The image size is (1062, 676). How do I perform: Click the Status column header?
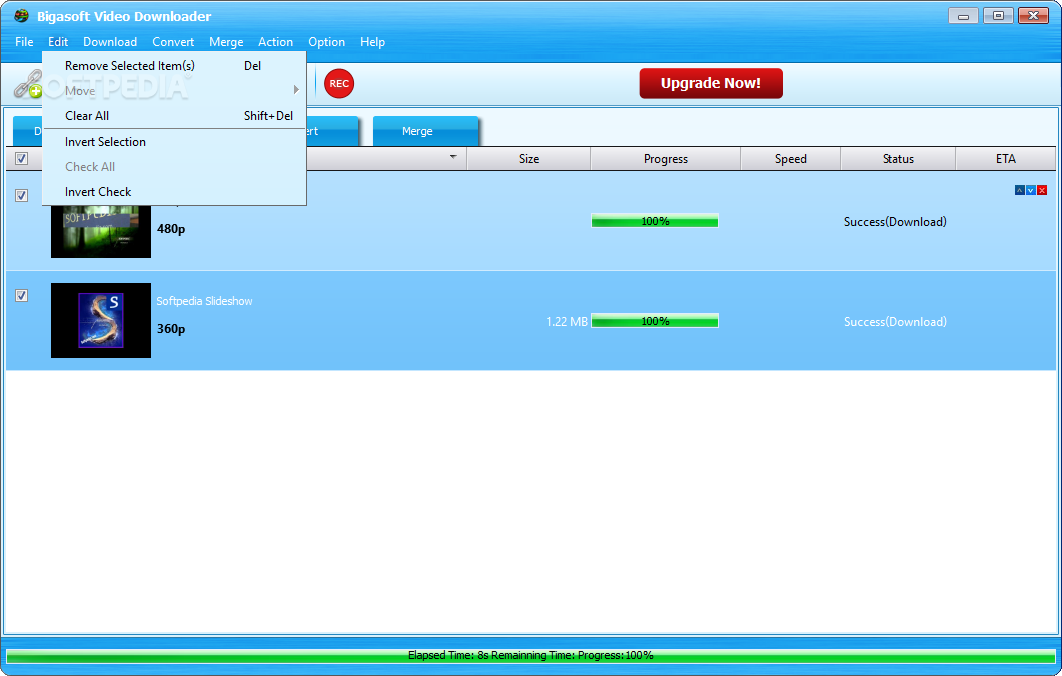click(x=898, y=159)
